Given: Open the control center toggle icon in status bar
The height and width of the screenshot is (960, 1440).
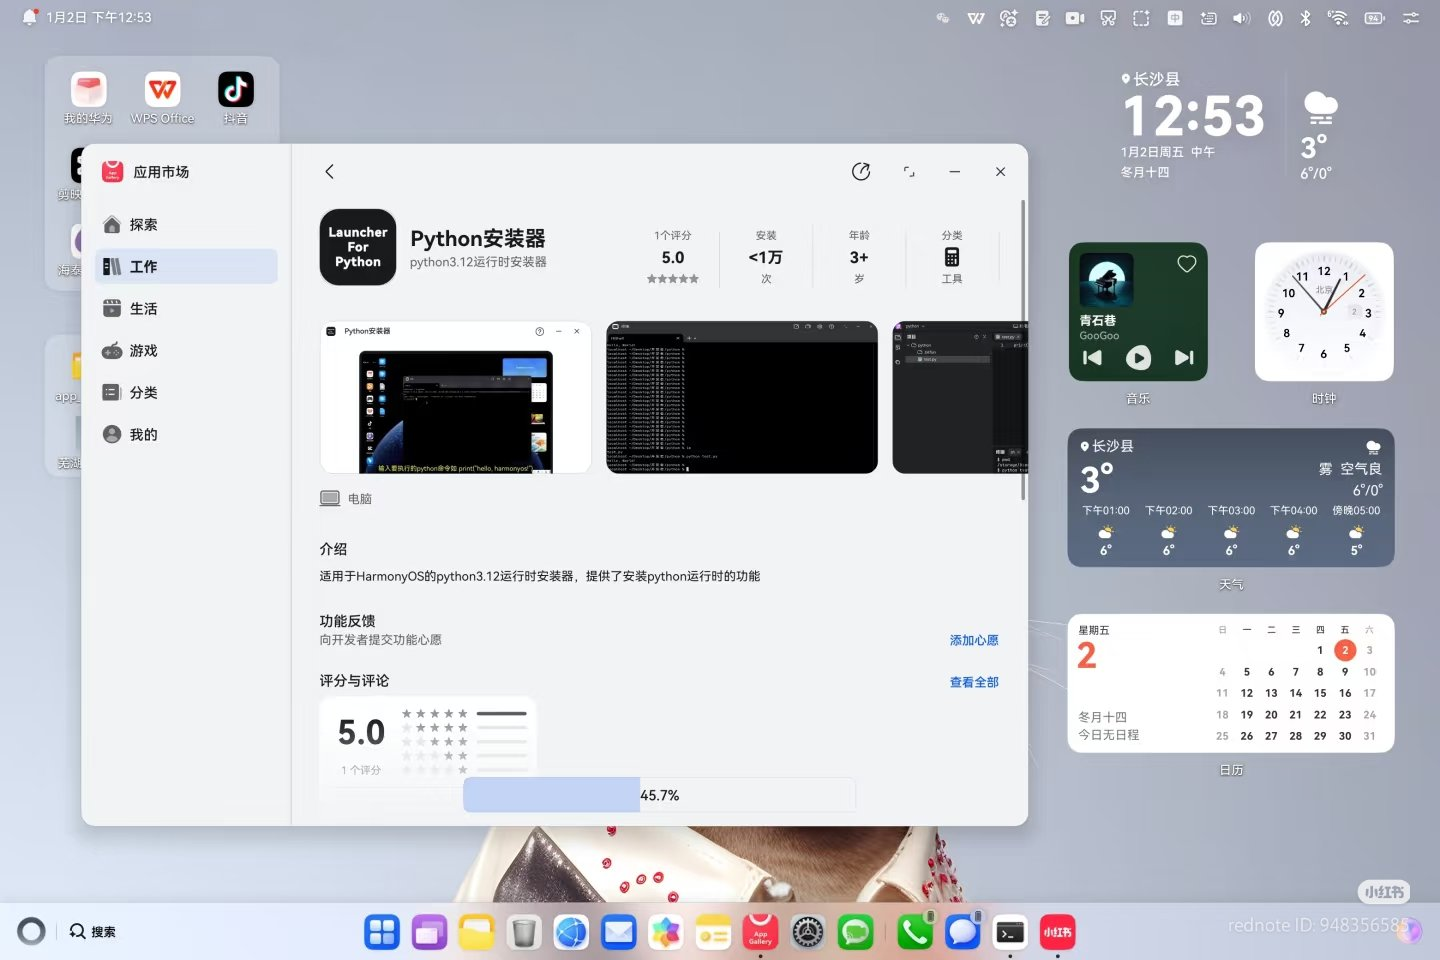Looking at the screenshot, I should [1411, 18].
